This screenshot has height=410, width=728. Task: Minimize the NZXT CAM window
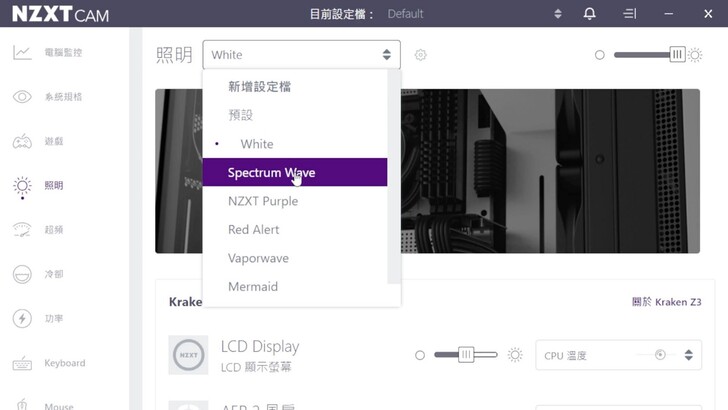pos(669,14)
